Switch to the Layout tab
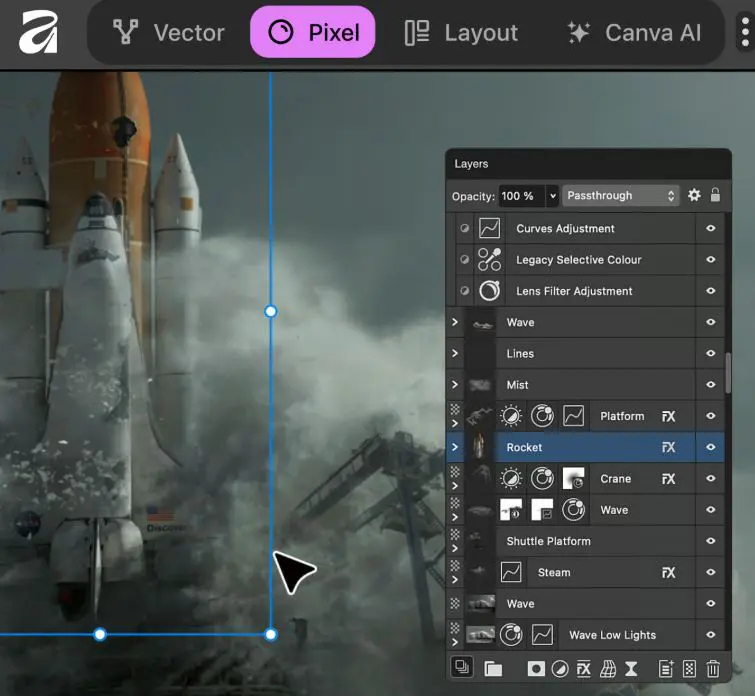The height and width of the screenshot is (696, 755). 461,32
